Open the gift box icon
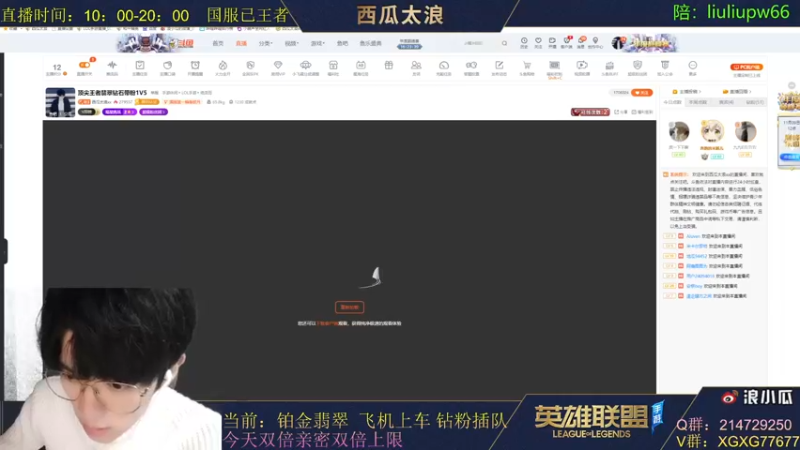This screenshot has height=450, width=800. tap(389, 65)
